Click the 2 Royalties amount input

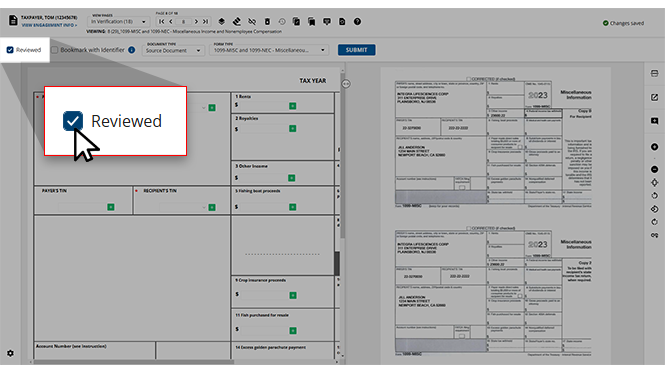click(x=264, y=128)
